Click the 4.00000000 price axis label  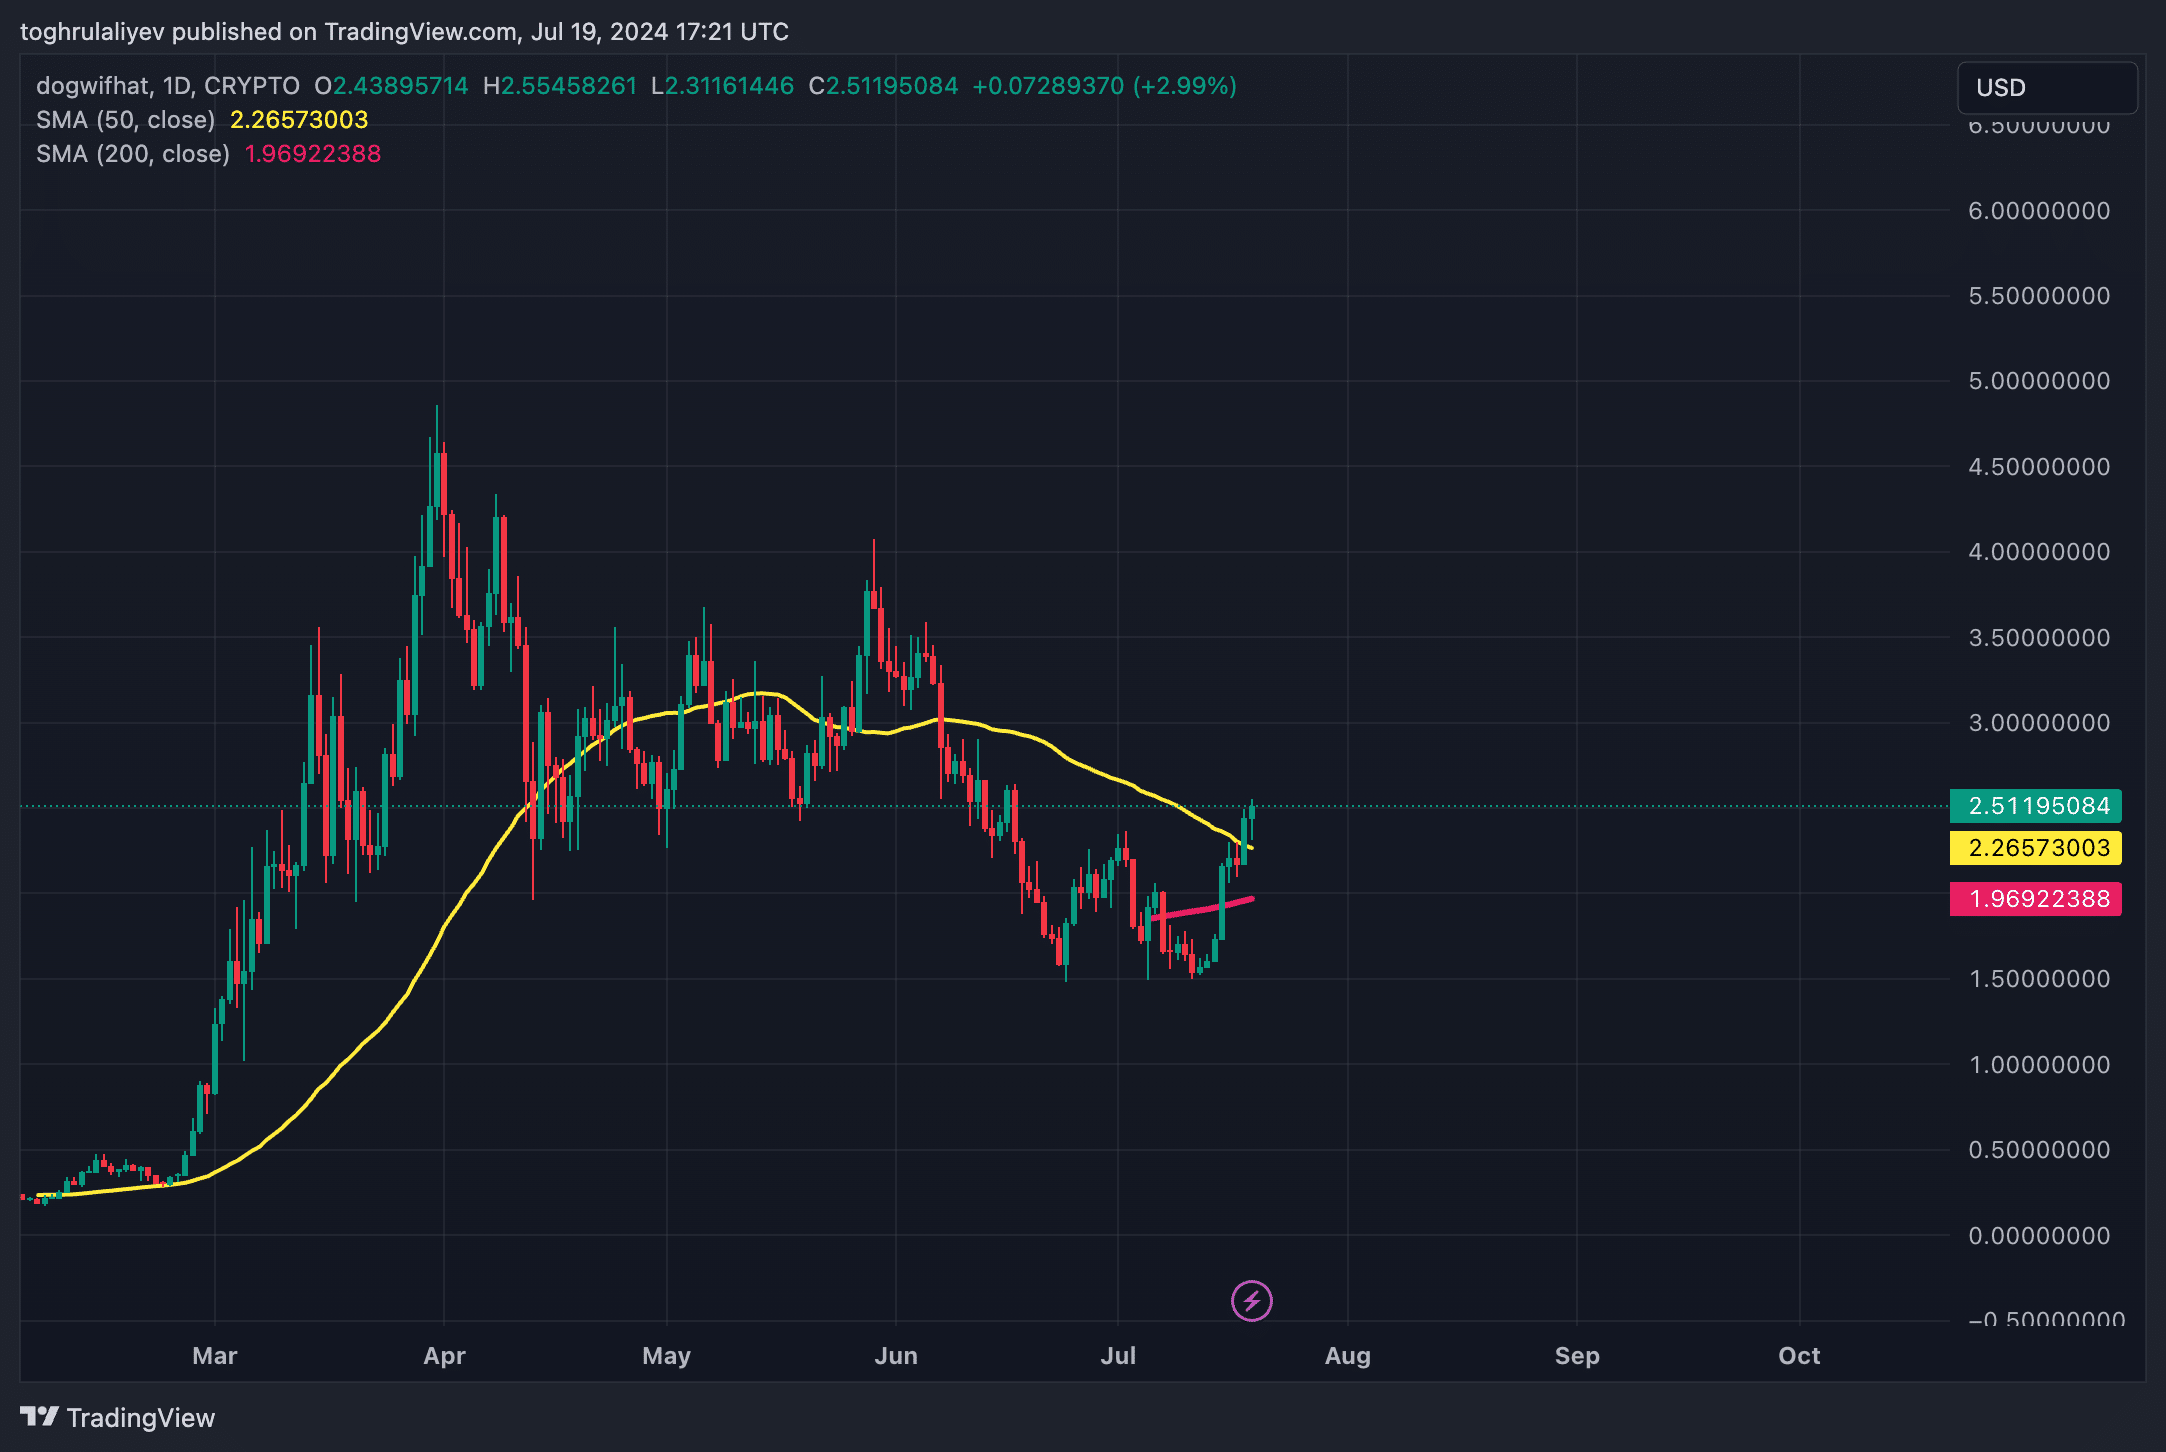click(x=2039, y=552)
